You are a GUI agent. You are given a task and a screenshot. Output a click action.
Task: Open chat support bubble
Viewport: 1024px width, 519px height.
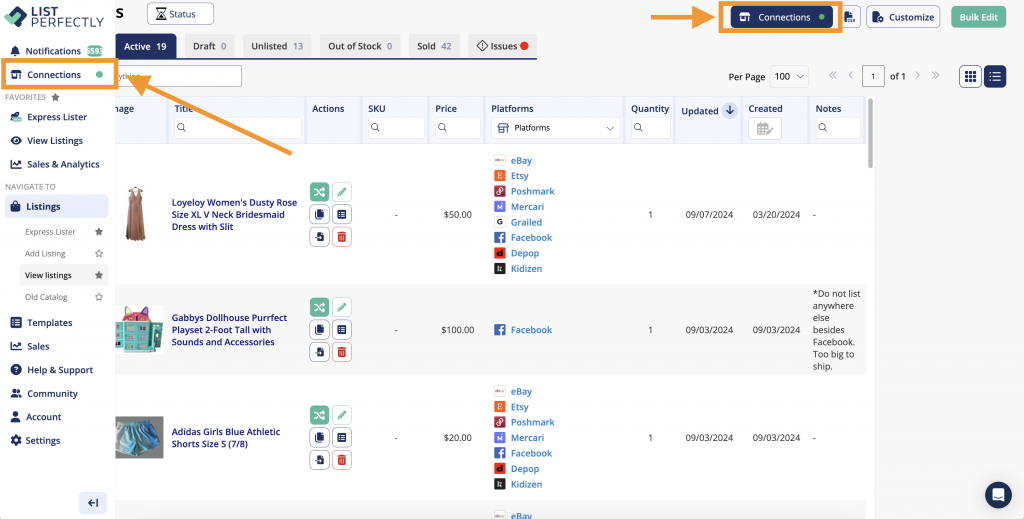997,494
